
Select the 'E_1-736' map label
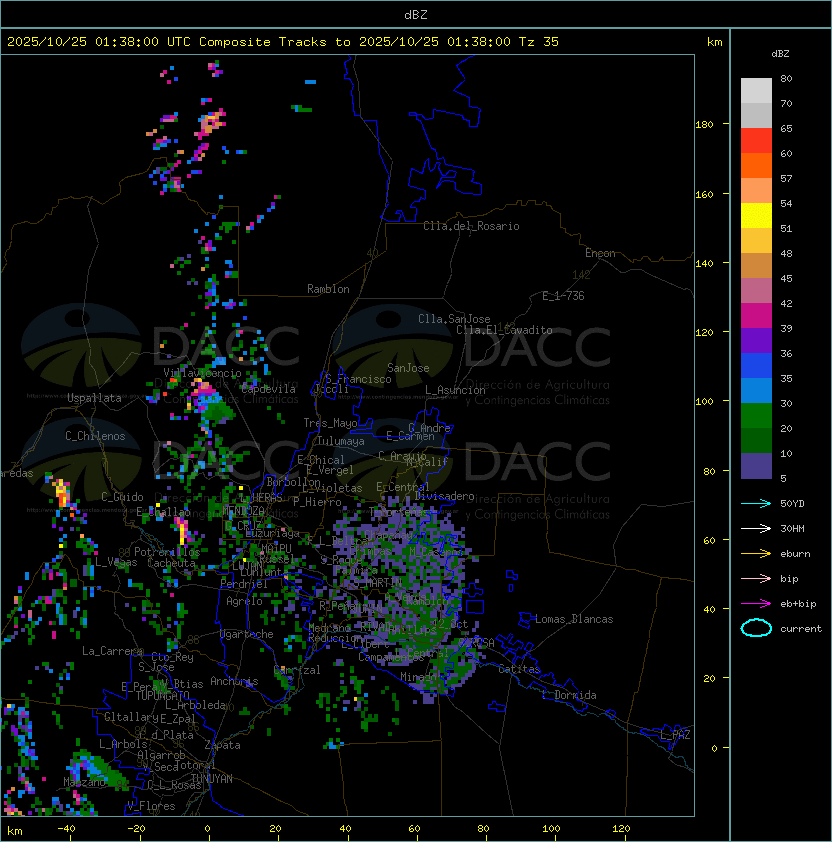(563, 296)
